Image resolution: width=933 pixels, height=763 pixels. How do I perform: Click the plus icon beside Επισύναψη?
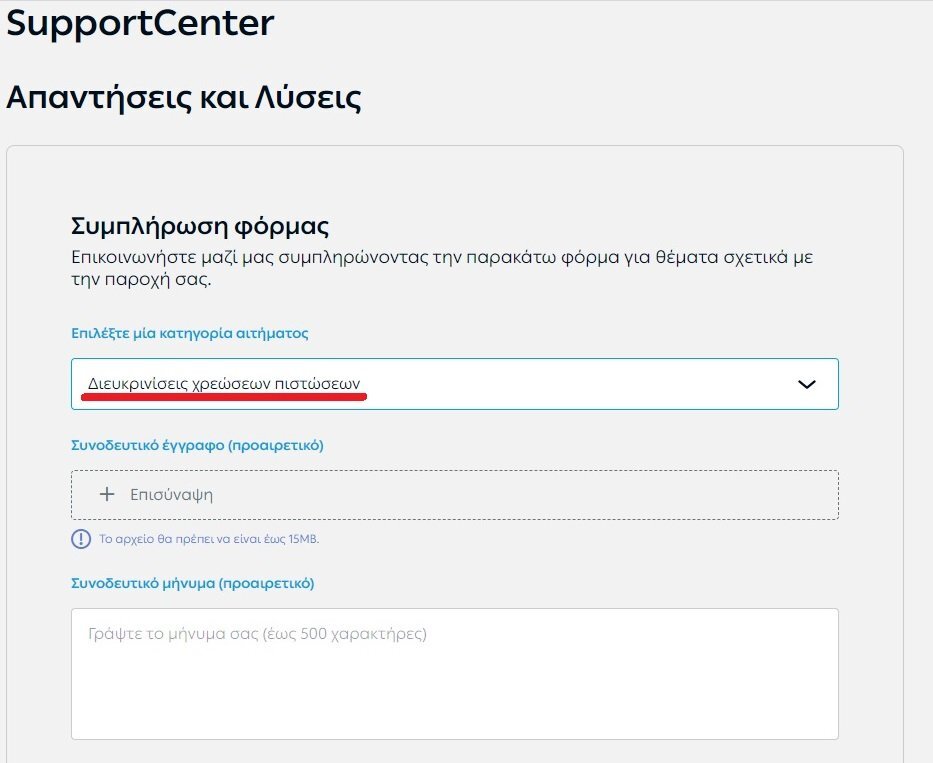pyautogui.click(x=107, y=494)
